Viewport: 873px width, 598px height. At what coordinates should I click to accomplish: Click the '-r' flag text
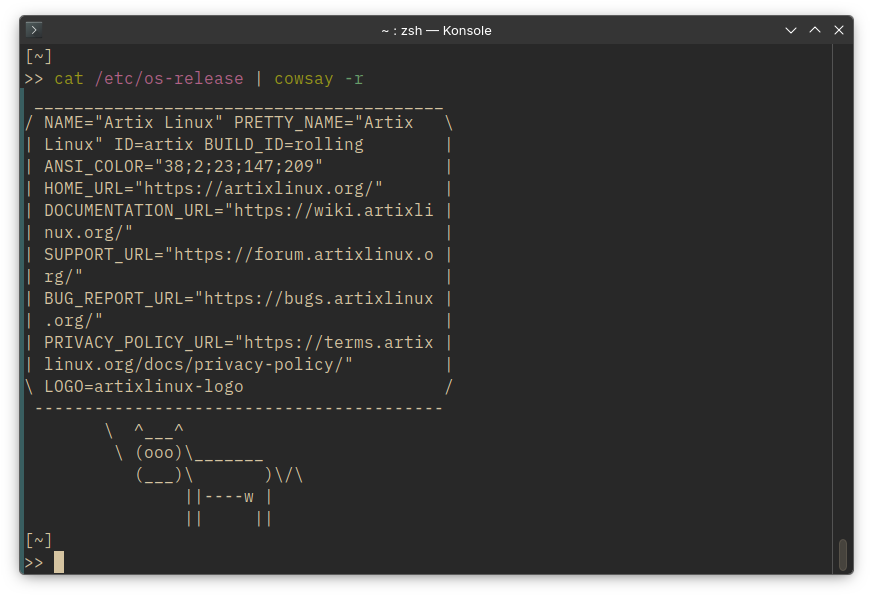tap(354, 79)
